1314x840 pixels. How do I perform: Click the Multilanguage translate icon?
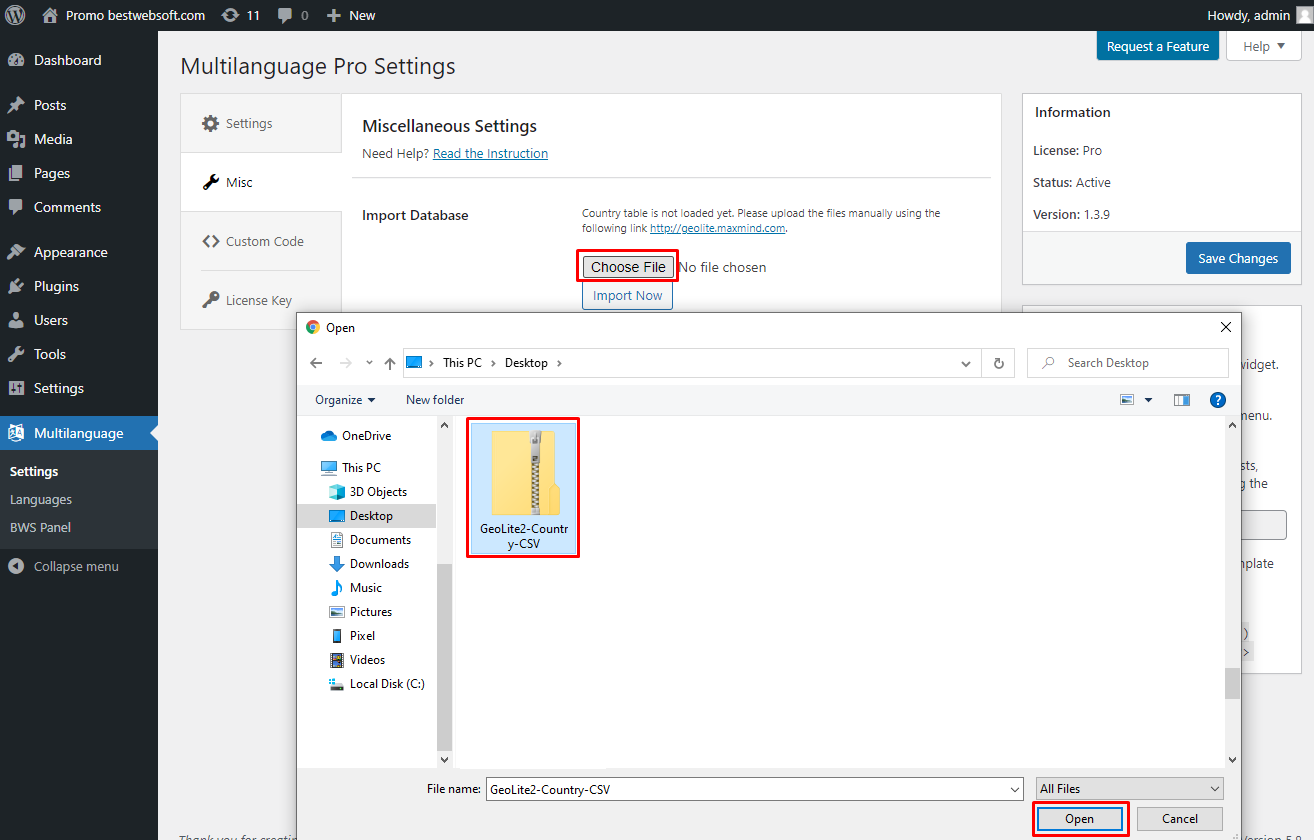click(16, 433)
